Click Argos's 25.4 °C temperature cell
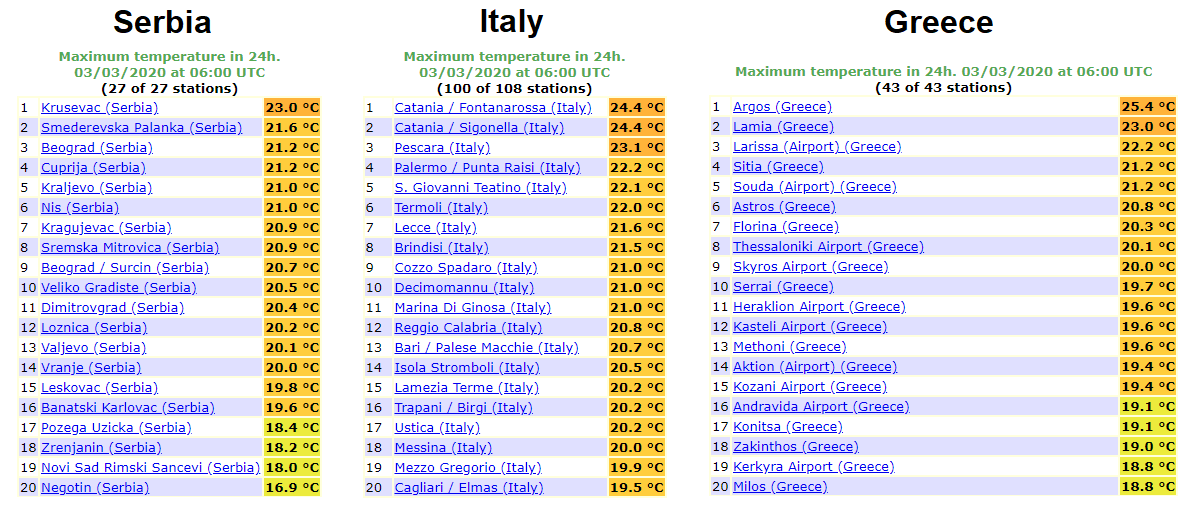The width and height of the screenshot is (1202, 506). point(1147,107)
